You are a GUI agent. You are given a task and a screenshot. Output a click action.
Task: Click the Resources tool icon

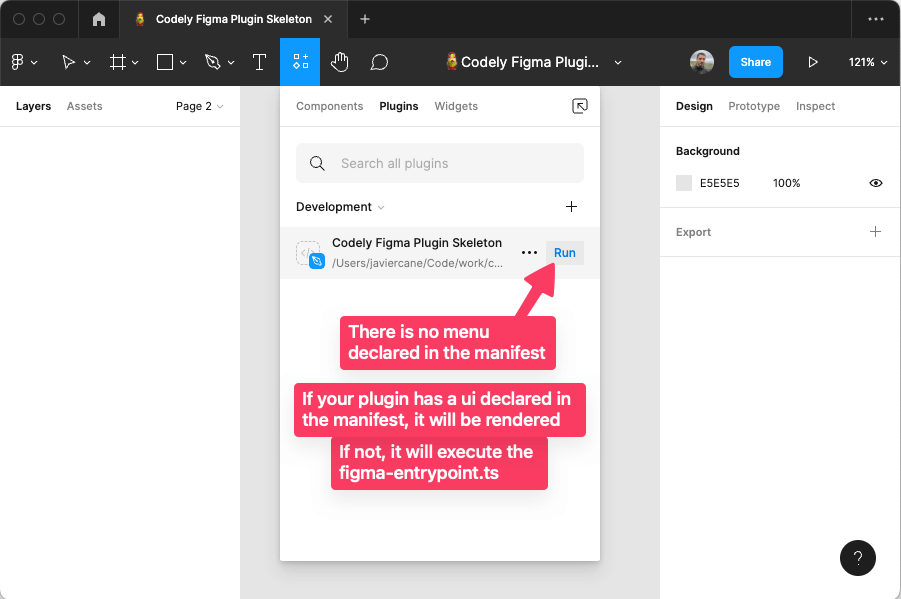click(300, 62)
